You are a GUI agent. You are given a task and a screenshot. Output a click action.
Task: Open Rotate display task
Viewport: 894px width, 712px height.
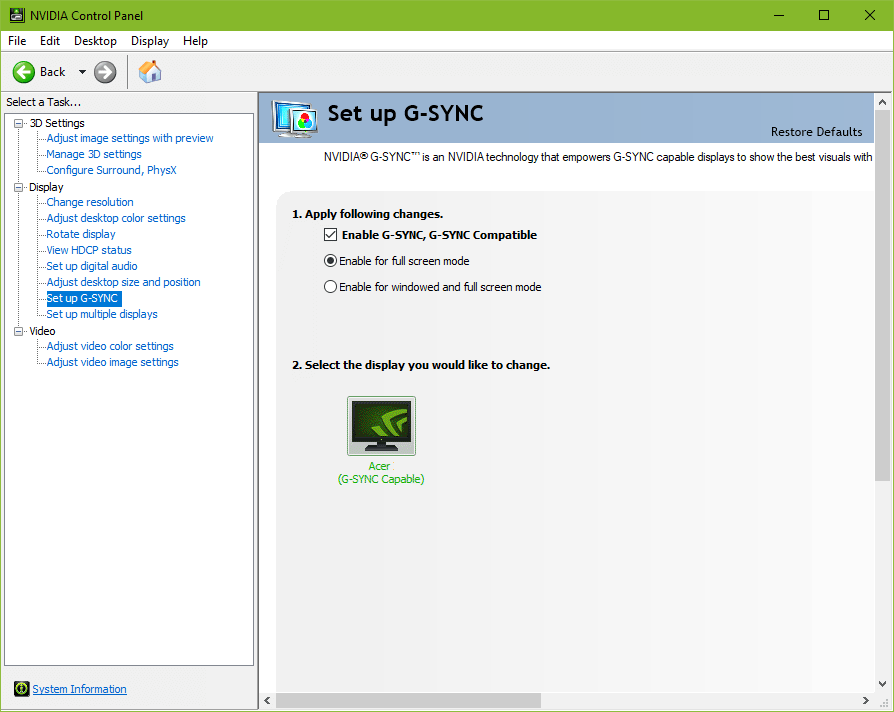81,234
